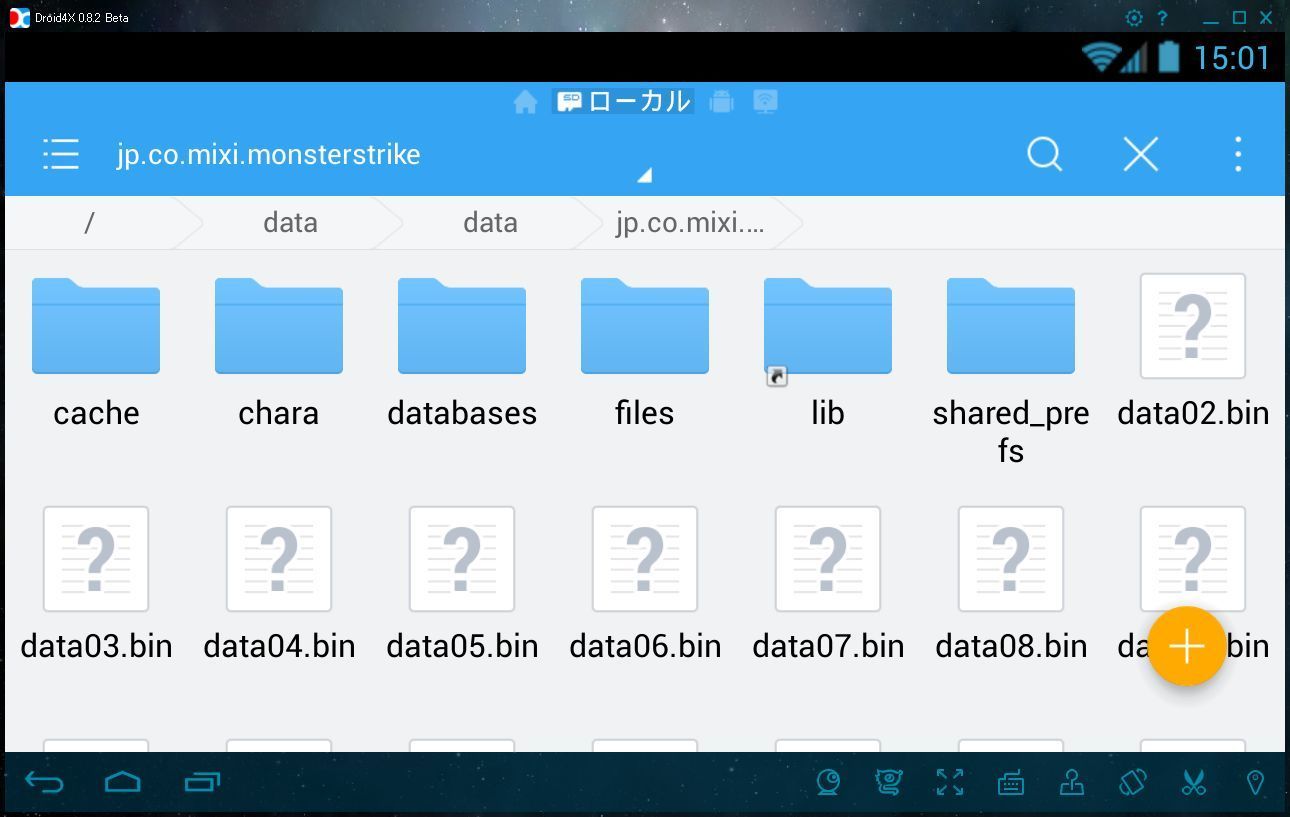Open the GPS location pin icon
Screen dimensions: 1290x817
(x=1255, y=782)
